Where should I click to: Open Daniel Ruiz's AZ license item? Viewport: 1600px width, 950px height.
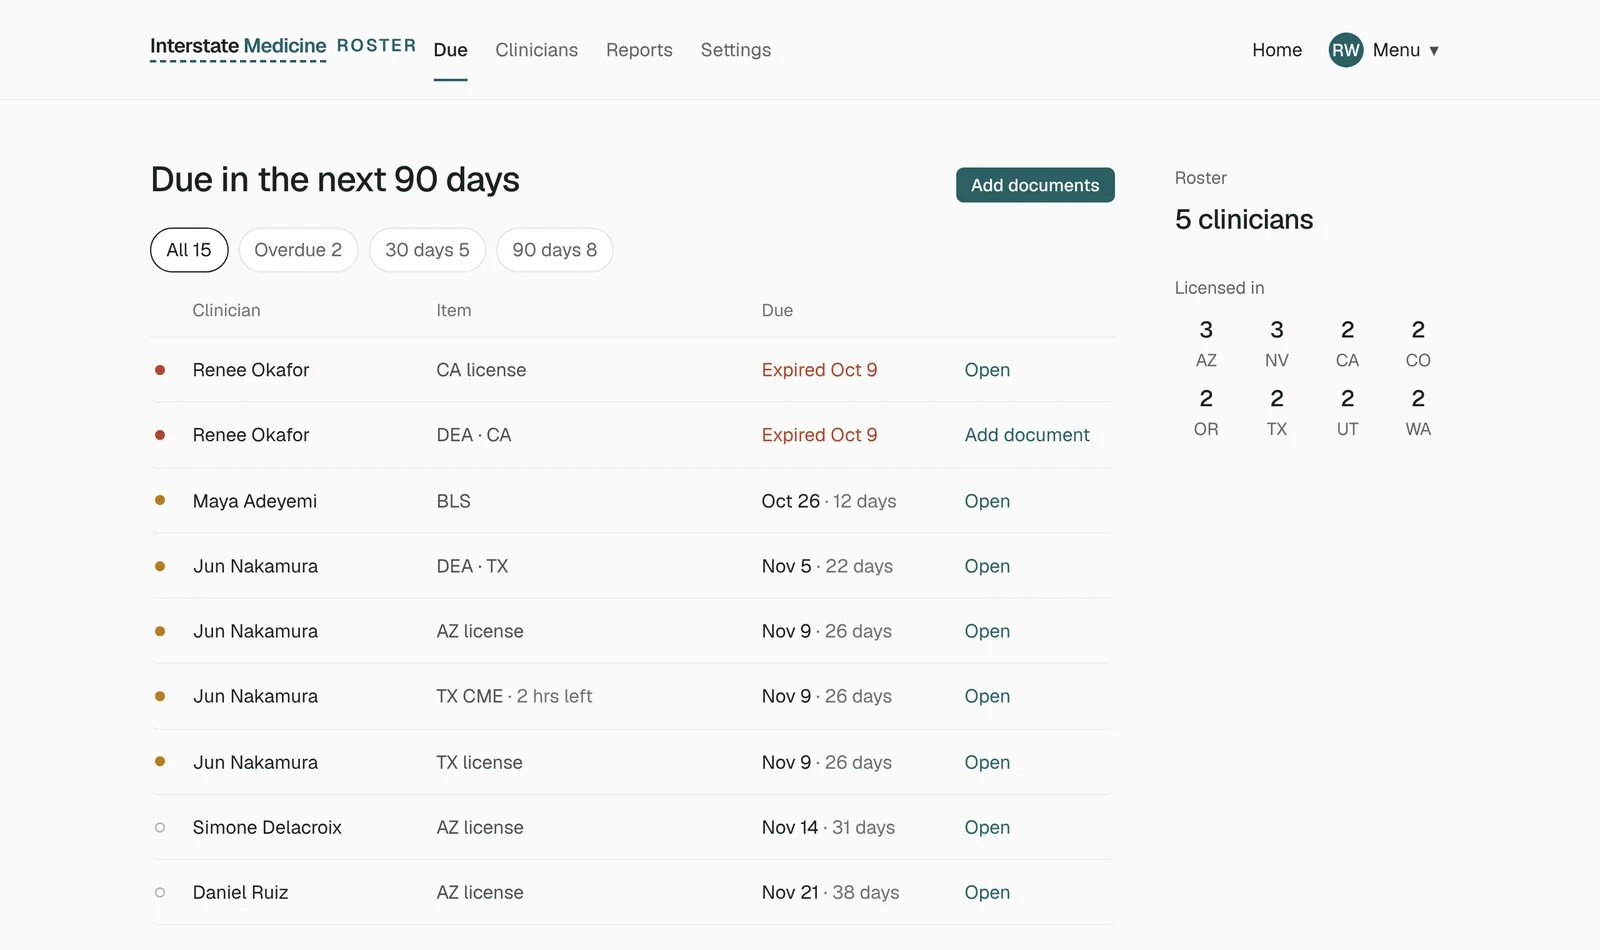pos(987,892)
